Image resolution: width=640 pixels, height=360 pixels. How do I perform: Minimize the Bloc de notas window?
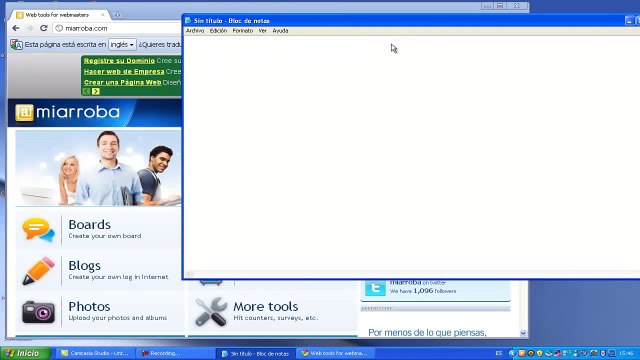(x=629, y=20)
